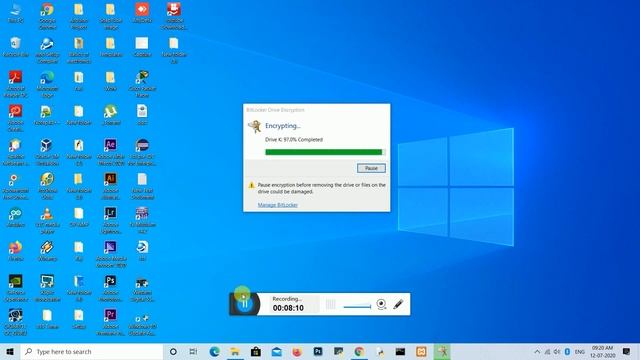
Task: Open Microsoft Edge from the taskbar
Action: [x=214, y=351]
